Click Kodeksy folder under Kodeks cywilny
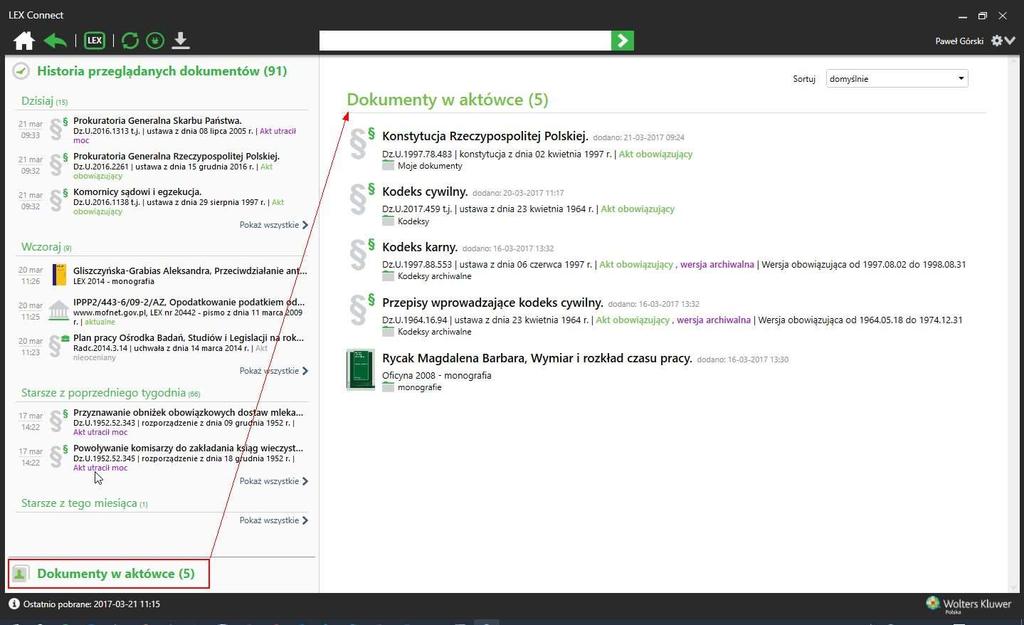1024x625 pixels. pyautogui.click(x=413, y=221)
